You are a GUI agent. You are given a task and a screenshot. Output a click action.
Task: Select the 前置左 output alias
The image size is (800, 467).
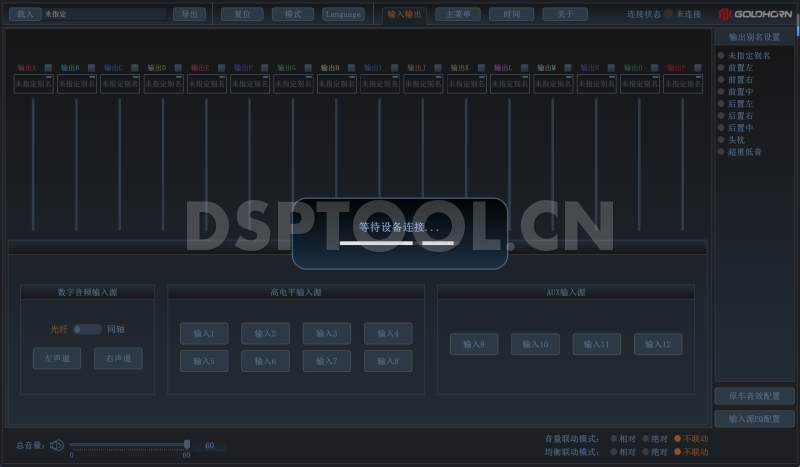[x=721, y=68]
